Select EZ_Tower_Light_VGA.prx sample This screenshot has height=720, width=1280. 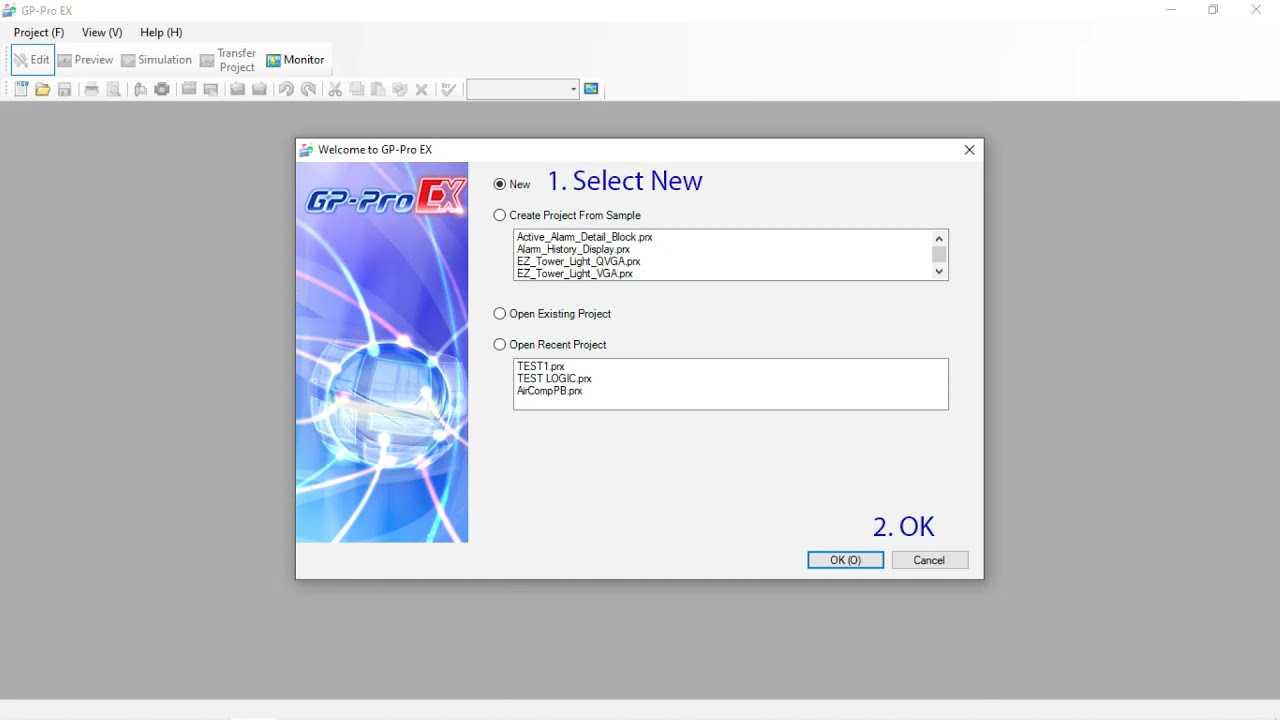575,273
